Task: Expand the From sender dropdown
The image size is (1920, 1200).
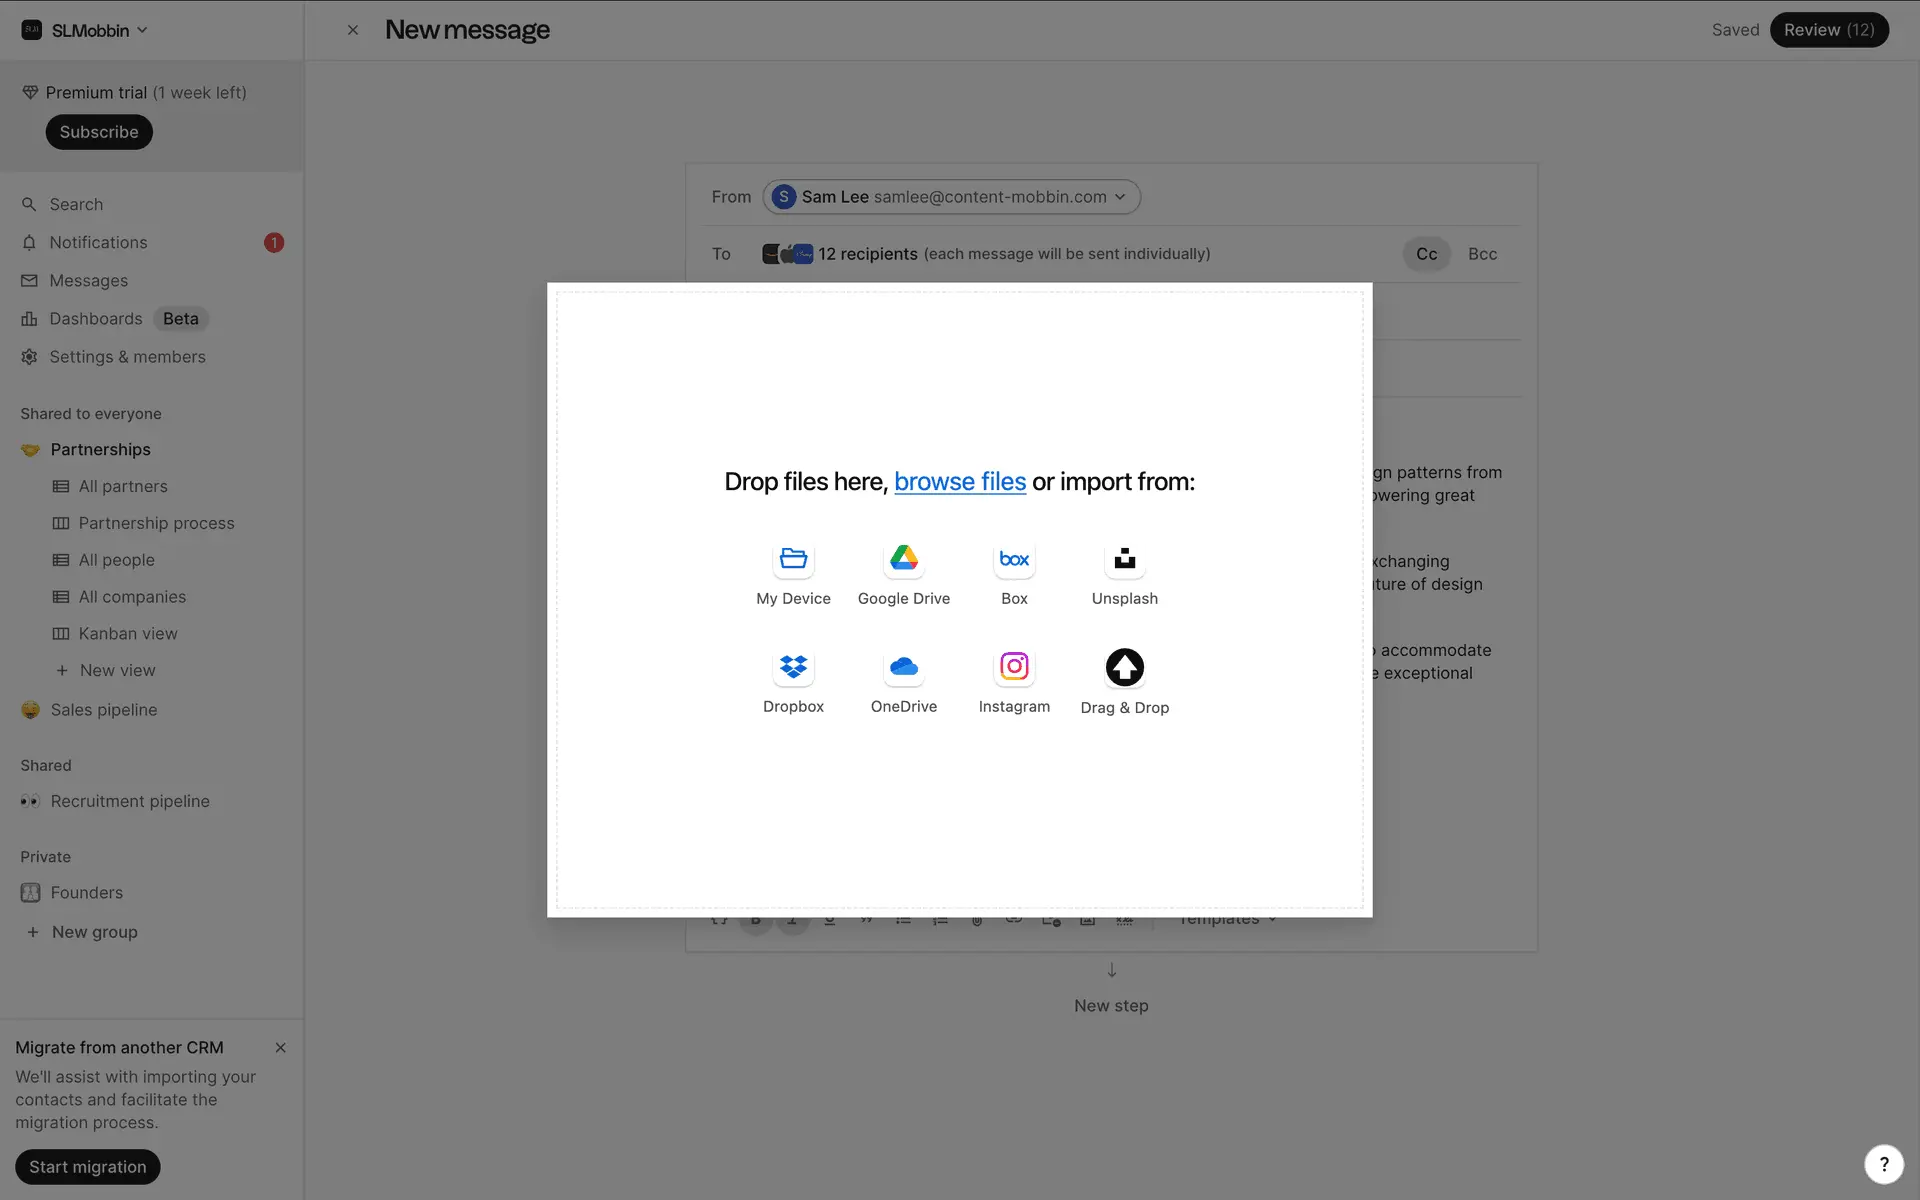Action: coord(951,197)
